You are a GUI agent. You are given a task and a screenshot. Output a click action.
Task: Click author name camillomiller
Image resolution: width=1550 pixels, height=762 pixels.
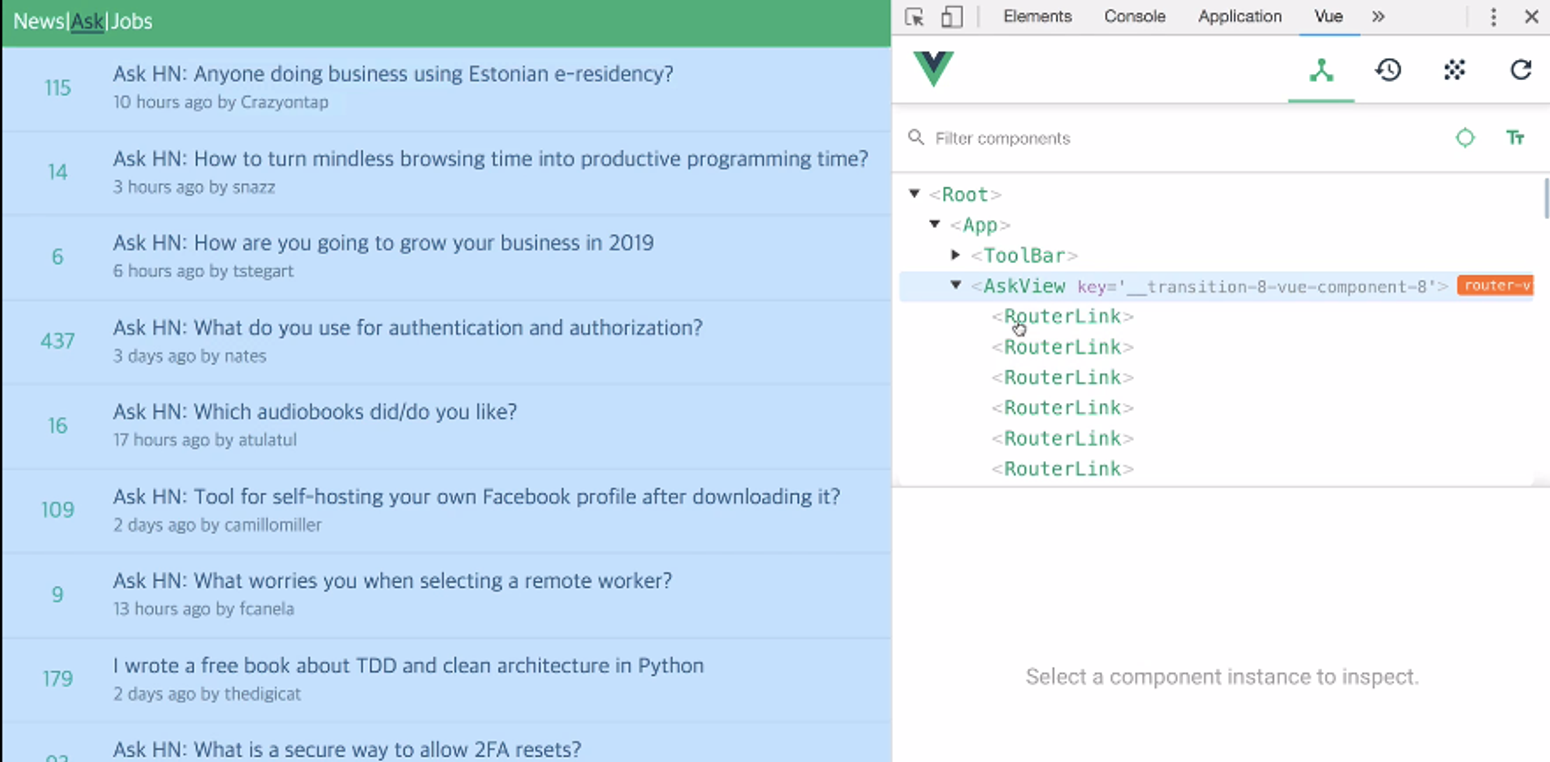click(x=273, y=525)
